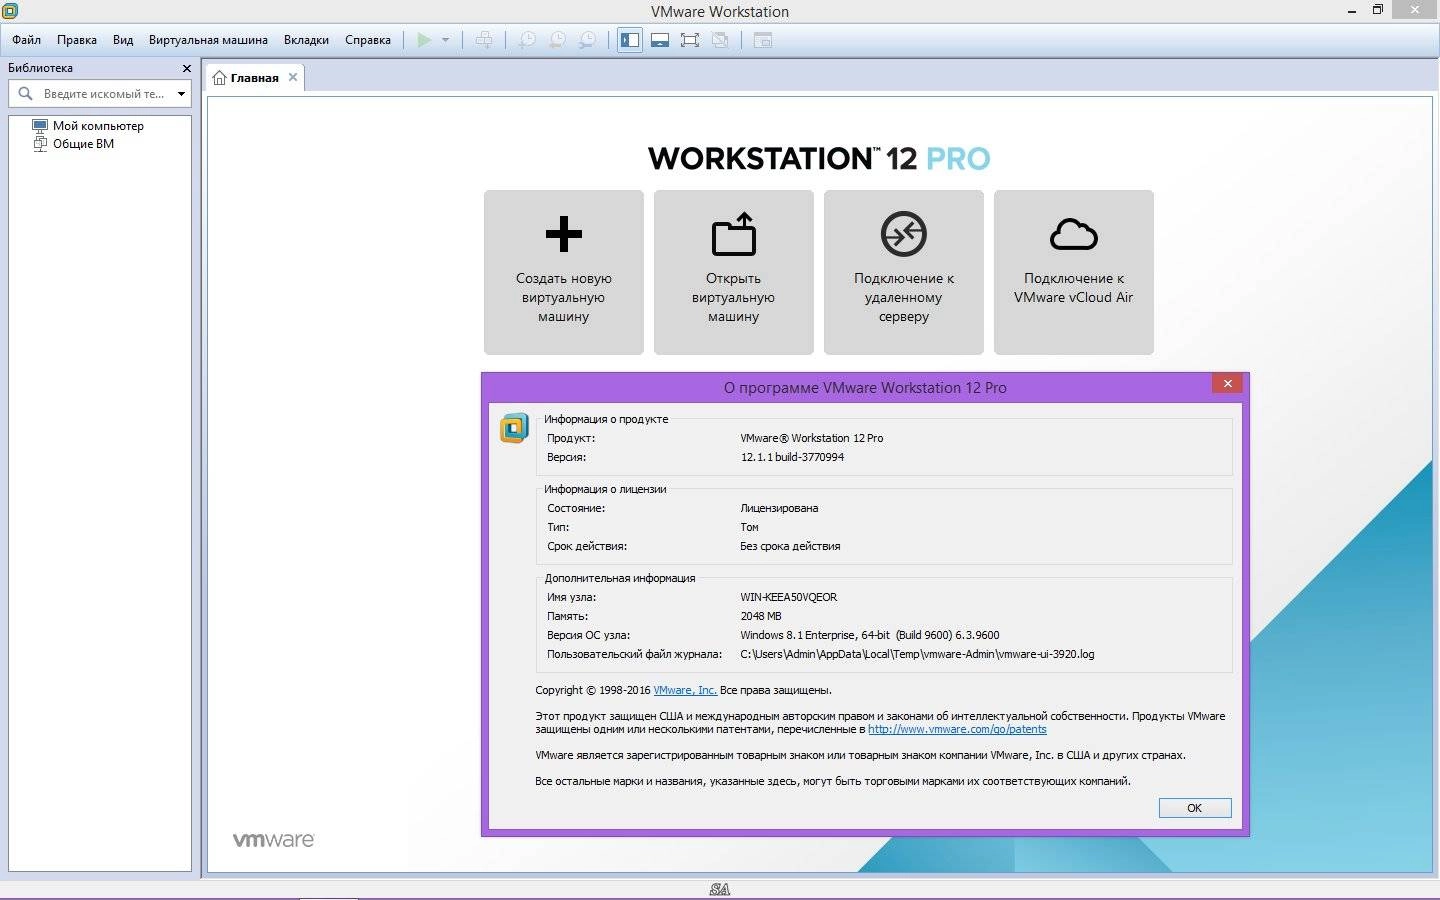Click the VMware icon in About dialog
1440x900 pixels.
coord(514,427)
